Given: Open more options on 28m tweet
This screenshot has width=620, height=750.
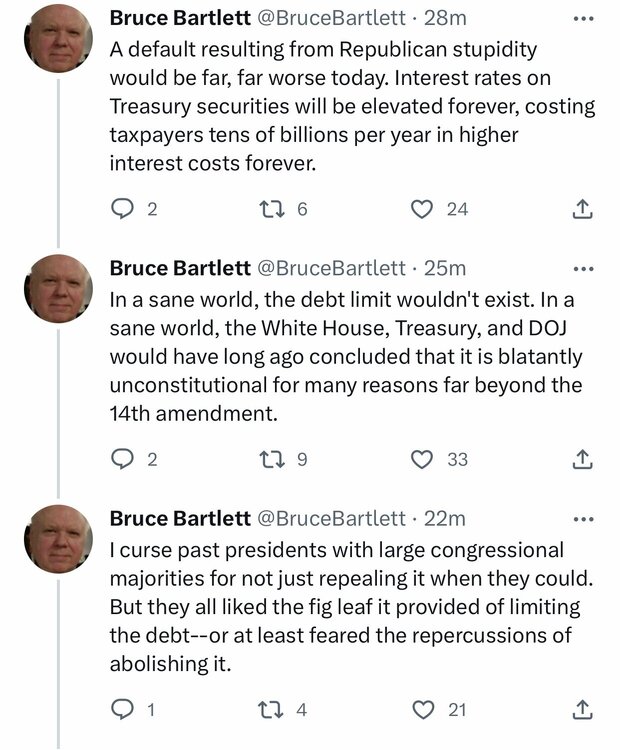Looking at the screenshot, I should (584, 19).
